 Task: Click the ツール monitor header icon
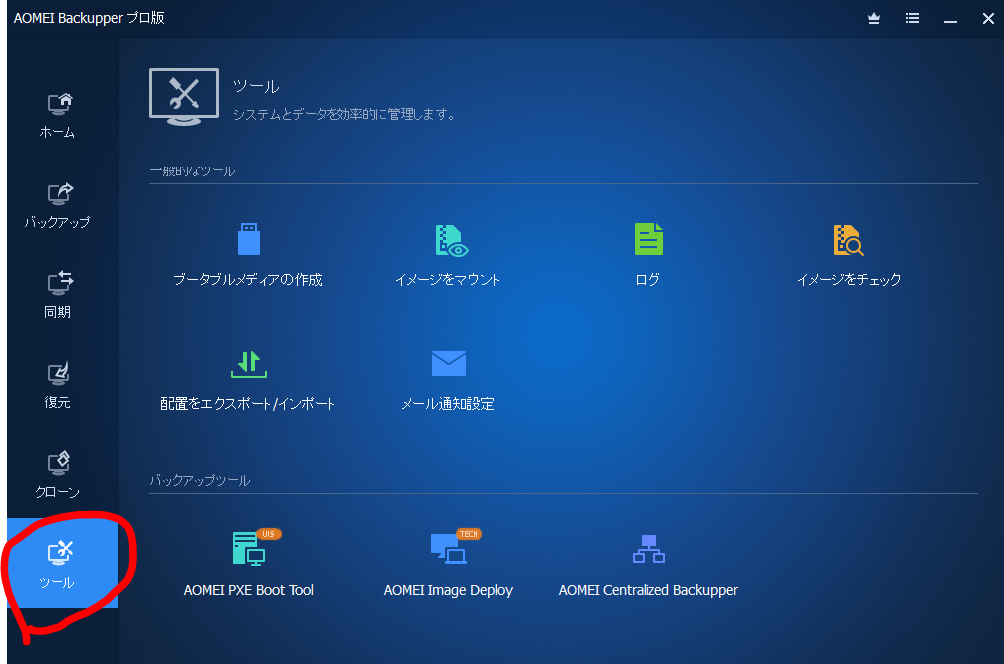click(x=184, y=97)
